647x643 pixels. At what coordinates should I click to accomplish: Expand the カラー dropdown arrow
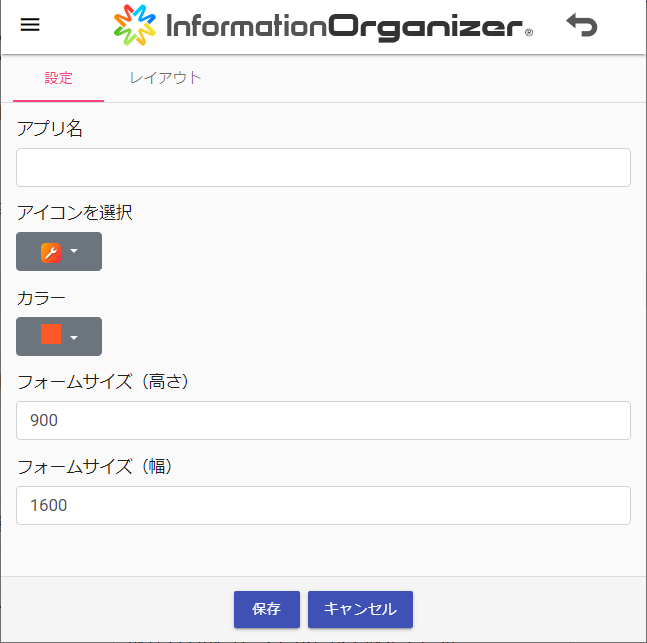(x=74, y=337)
